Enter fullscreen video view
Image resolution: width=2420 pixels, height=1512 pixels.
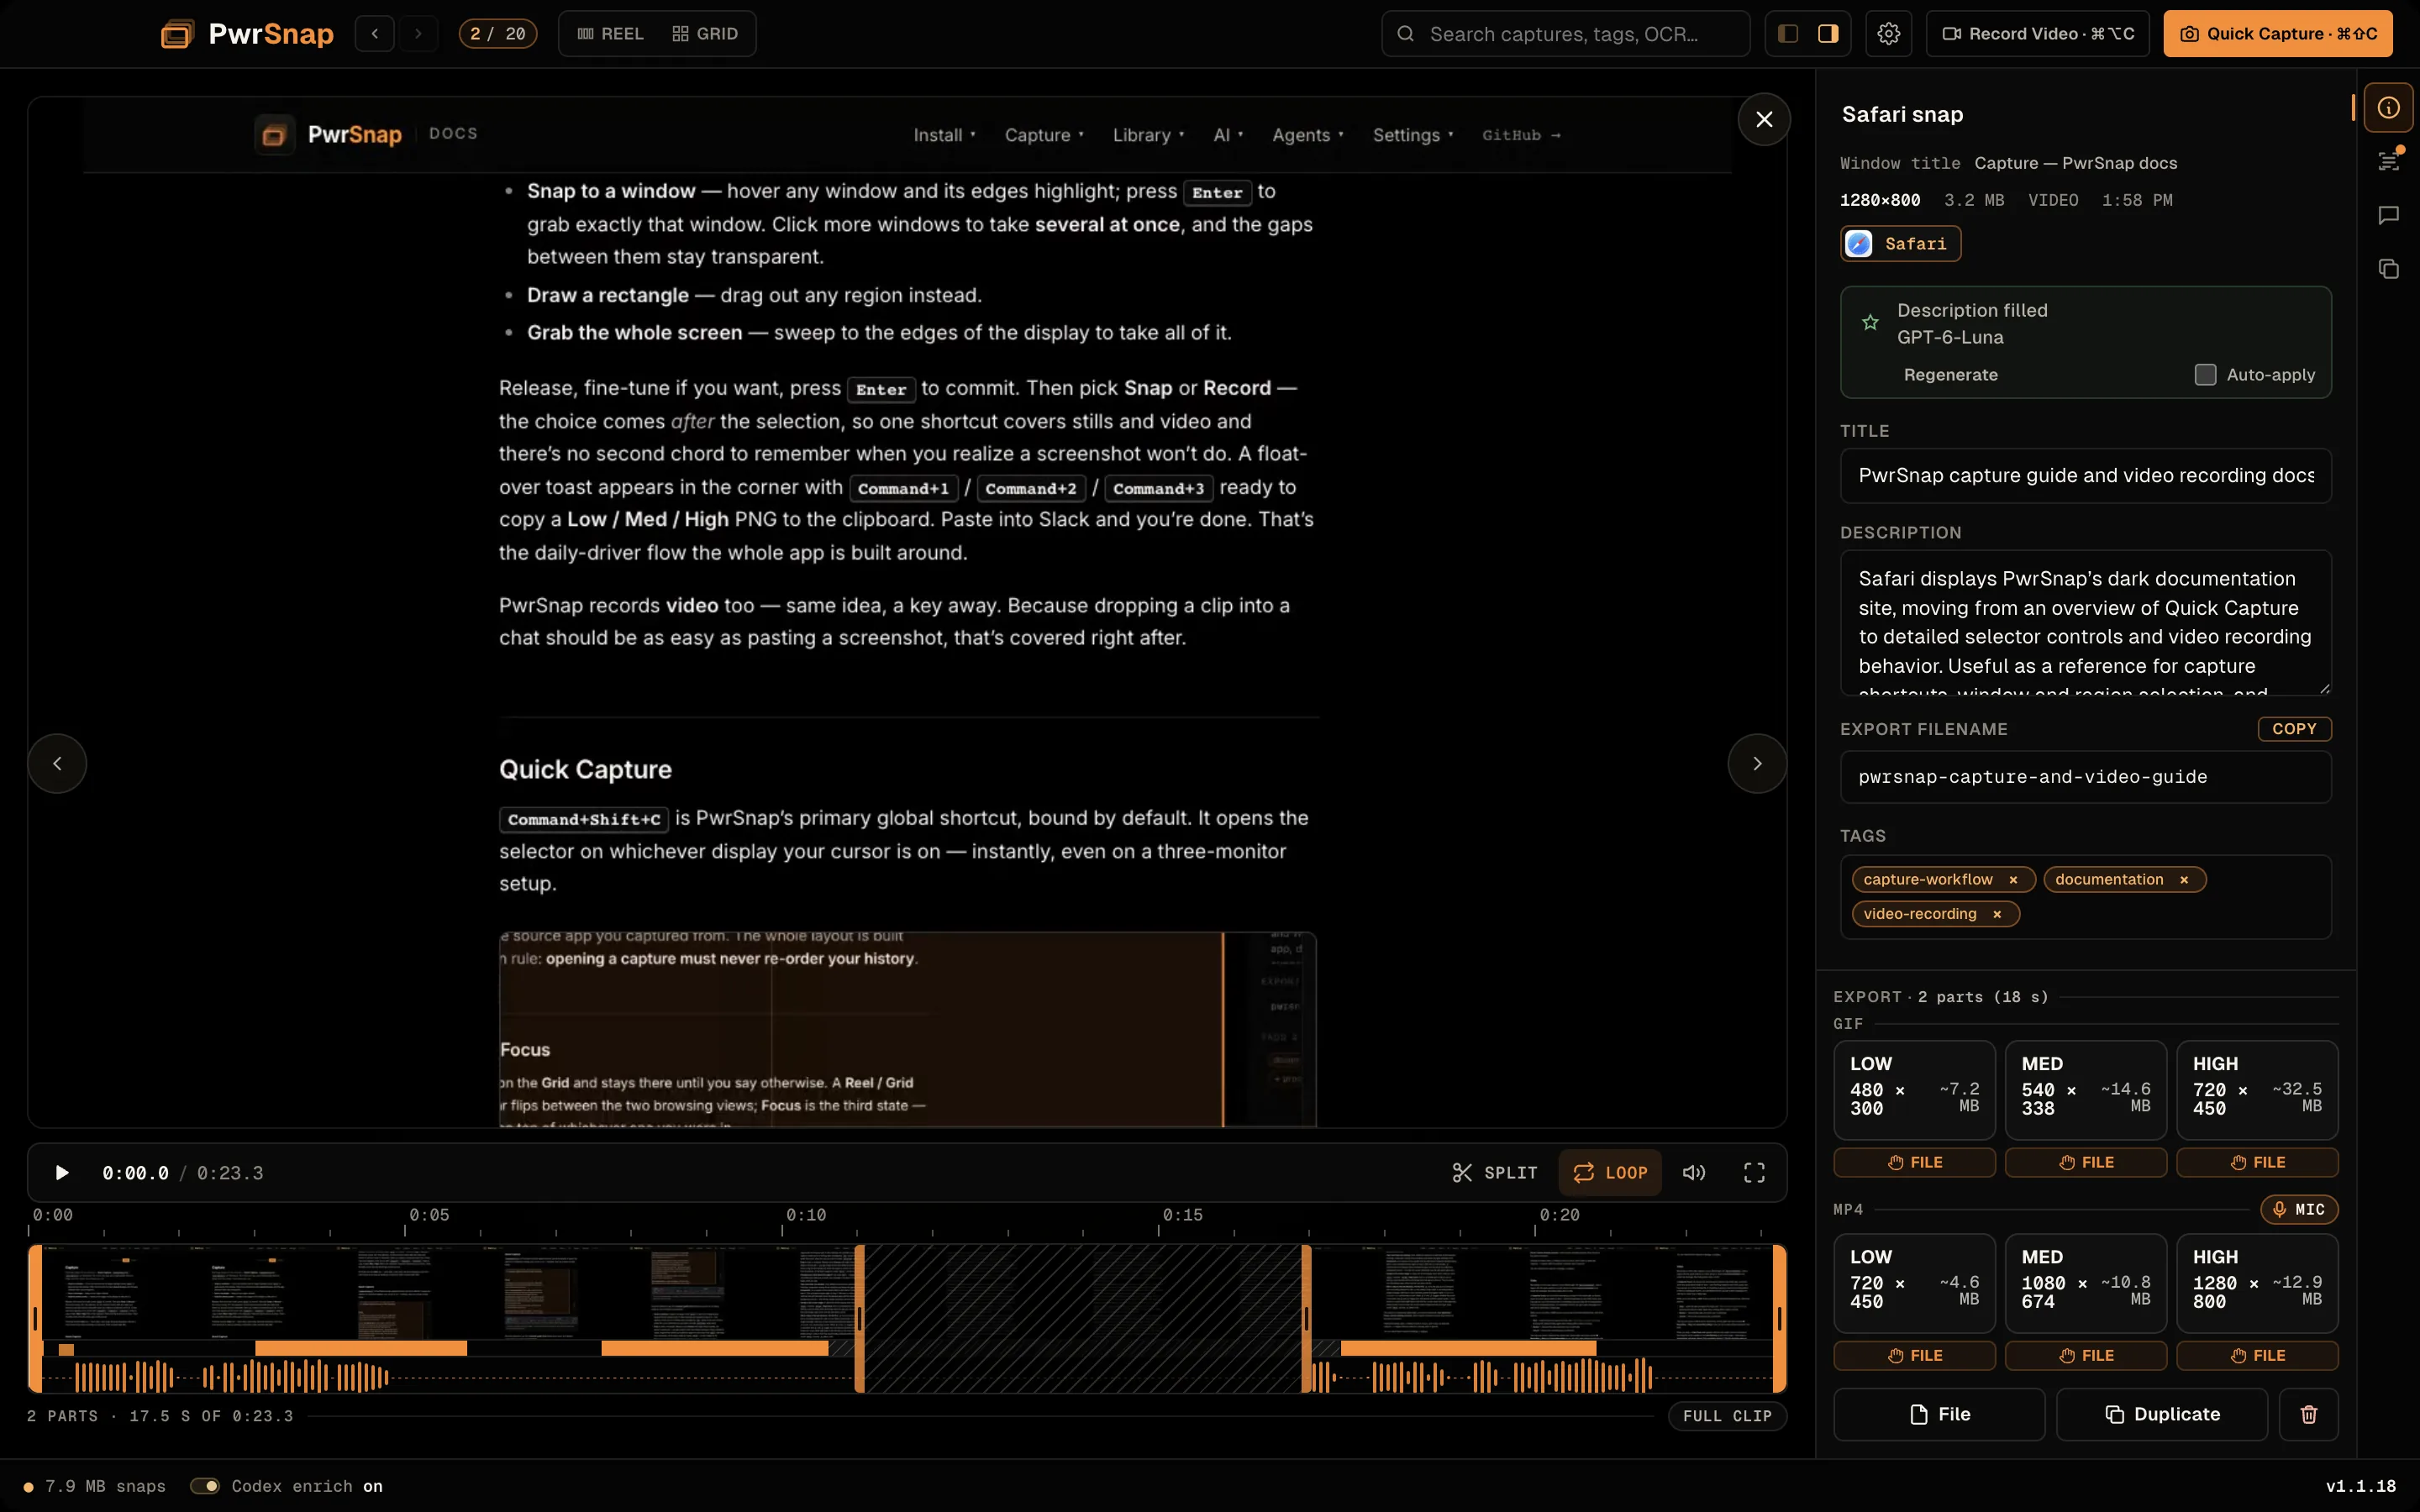1754,1173
